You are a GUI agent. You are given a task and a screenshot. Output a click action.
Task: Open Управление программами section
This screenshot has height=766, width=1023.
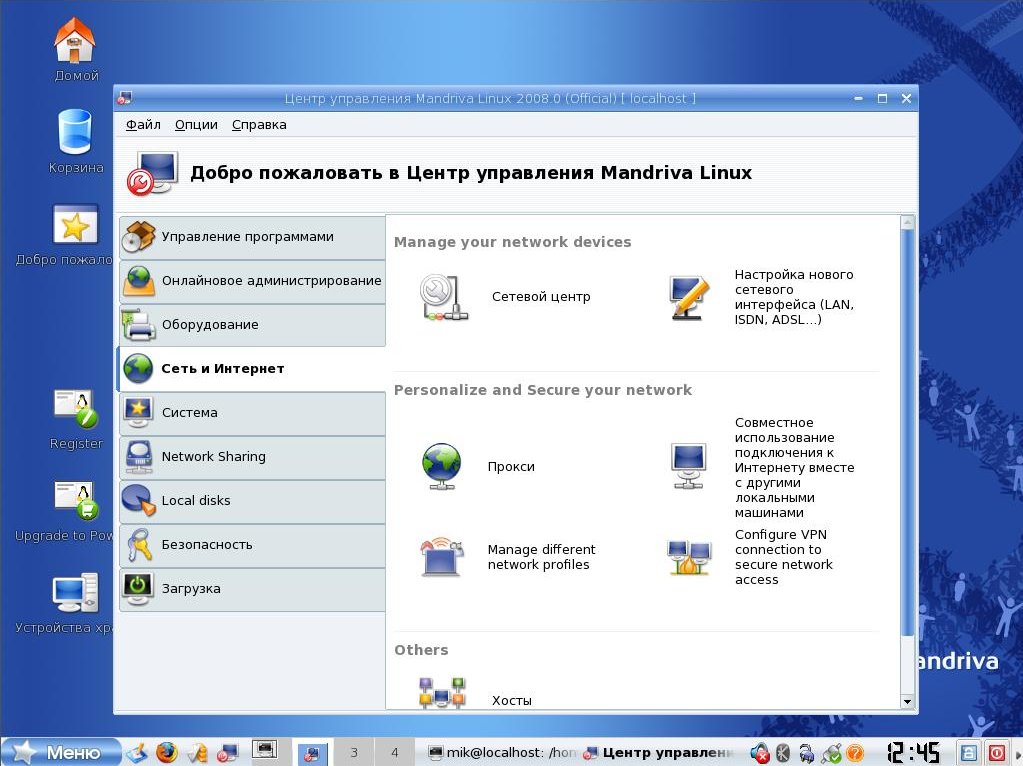[252, 237]
